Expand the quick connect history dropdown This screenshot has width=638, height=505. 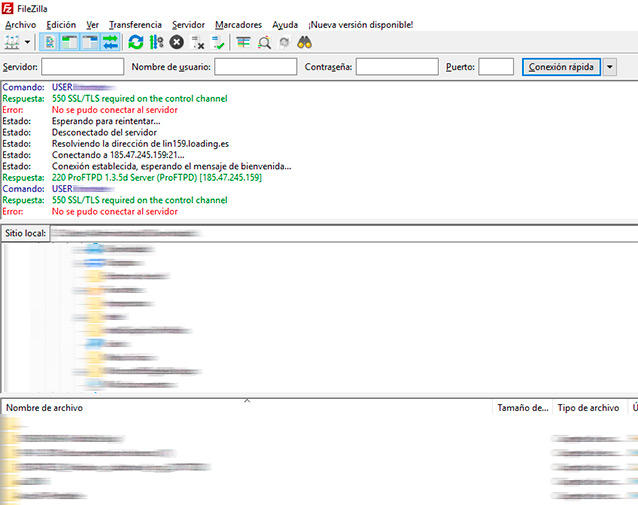point(609,67)
